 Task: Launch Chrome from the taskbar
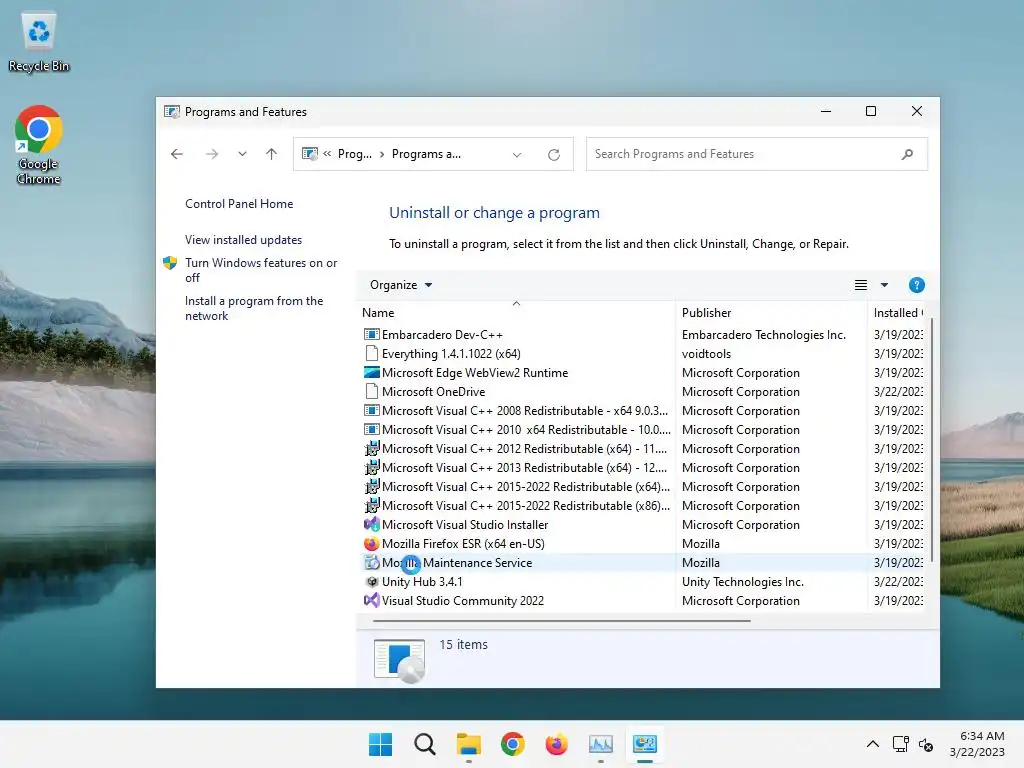point(513,744)
